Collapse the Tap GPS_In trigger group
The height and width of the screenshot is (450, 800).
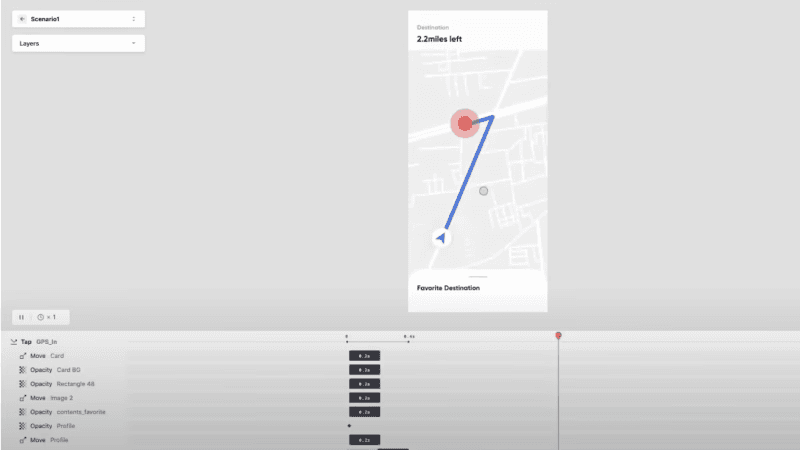point(14,342)
